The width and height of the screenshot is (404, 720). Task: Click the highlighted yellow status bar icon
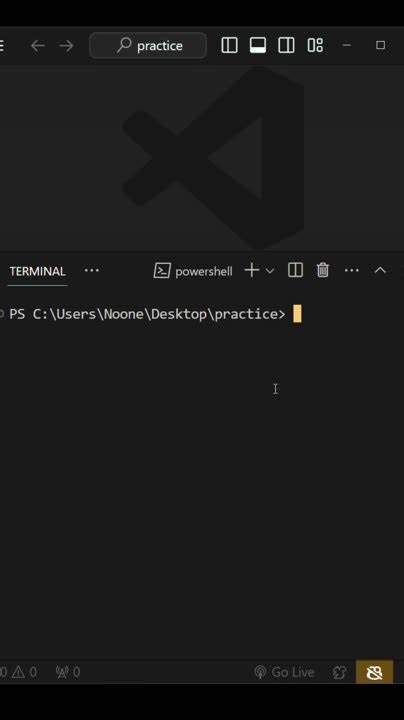pyautogui.click(x=374, y=672)
